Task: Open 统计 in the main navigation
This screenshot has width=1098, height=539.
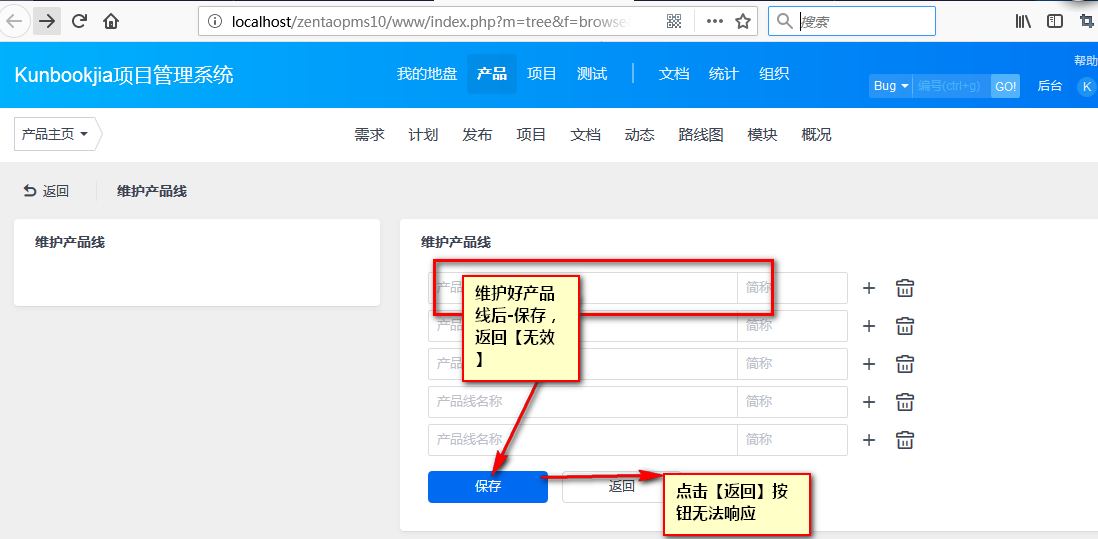Action: pyautogui.click(x=723, y=74)
